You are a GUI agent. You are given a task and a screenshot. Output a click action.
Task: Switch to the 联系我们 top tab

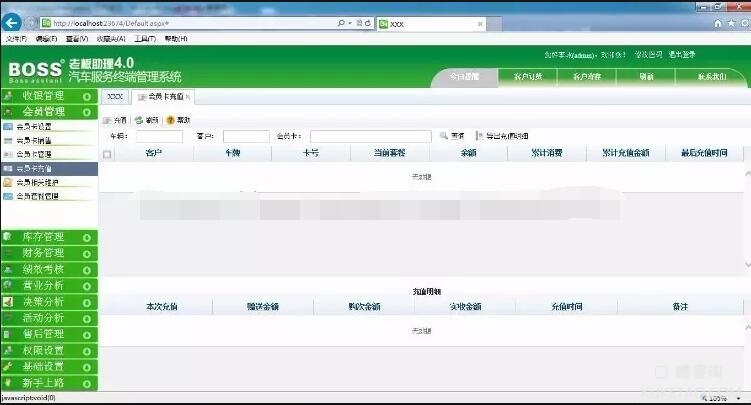coord(712,77)
